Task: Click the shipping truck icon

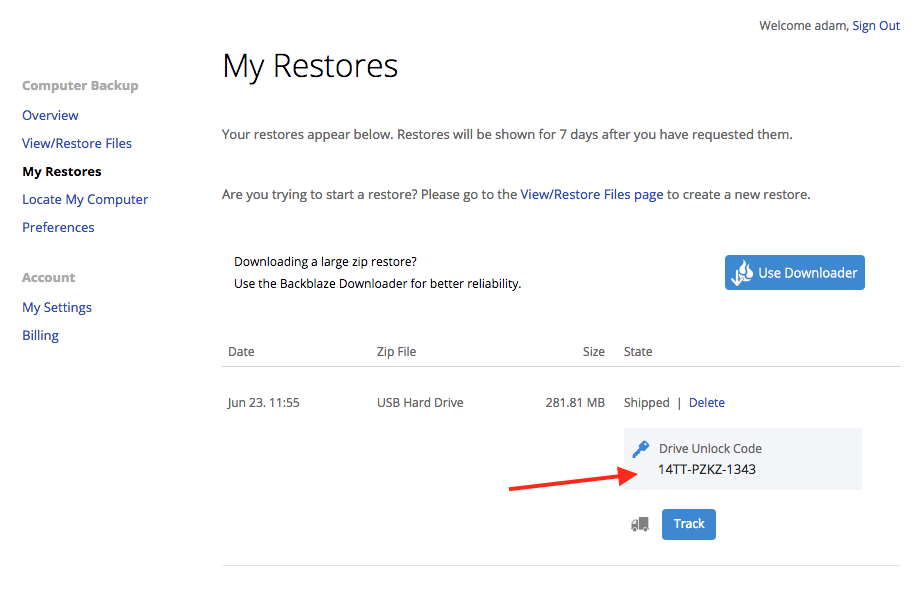Action: click(x=640, y=524)
